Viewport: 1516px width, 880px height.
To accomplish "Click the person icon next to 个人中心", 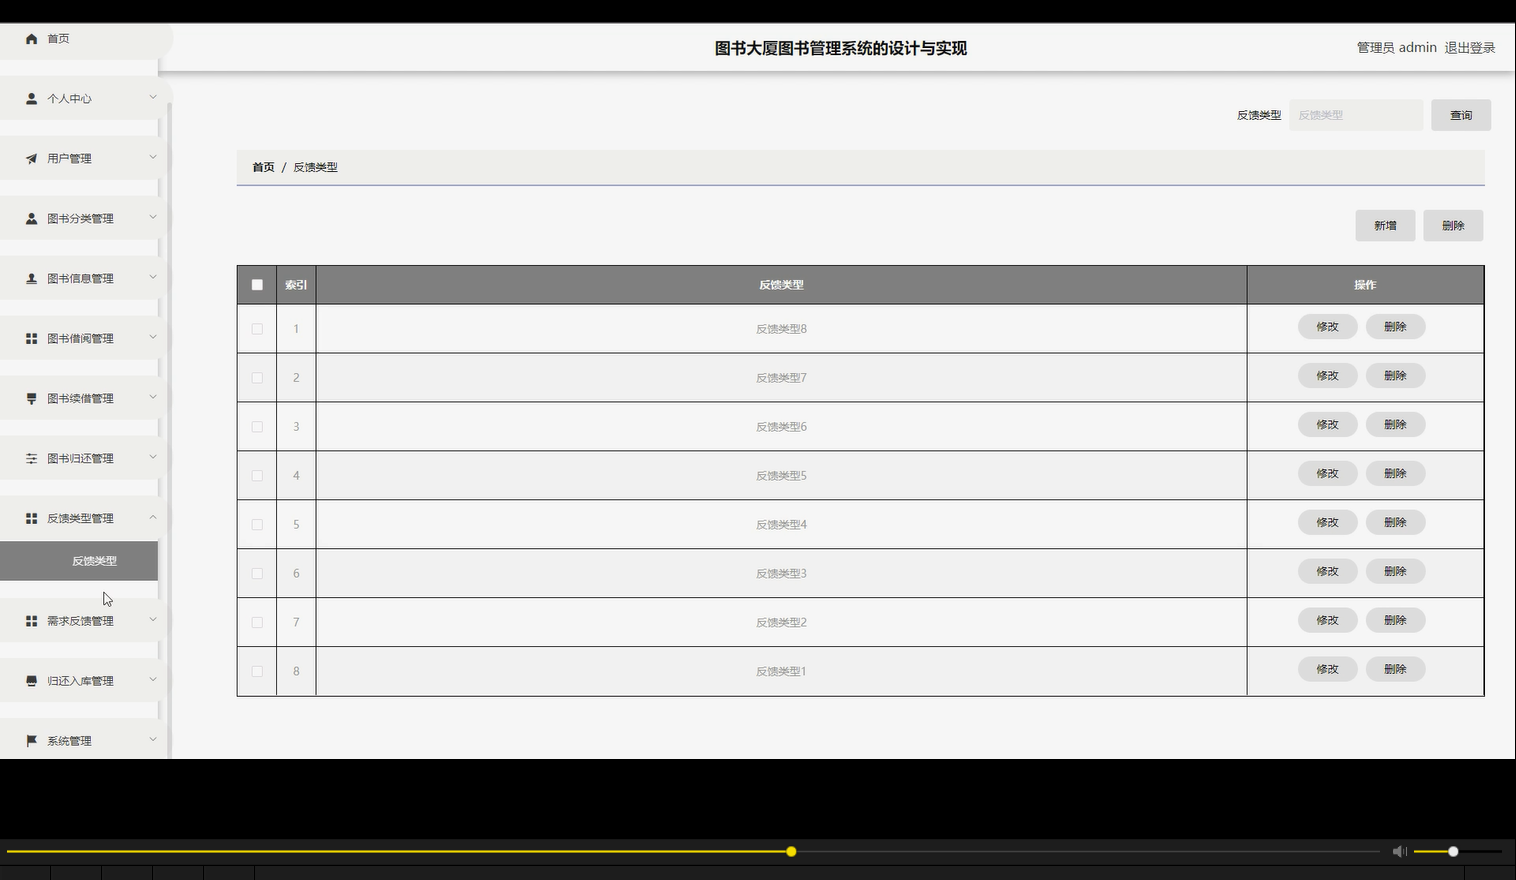I will click(x=31, y=99).
